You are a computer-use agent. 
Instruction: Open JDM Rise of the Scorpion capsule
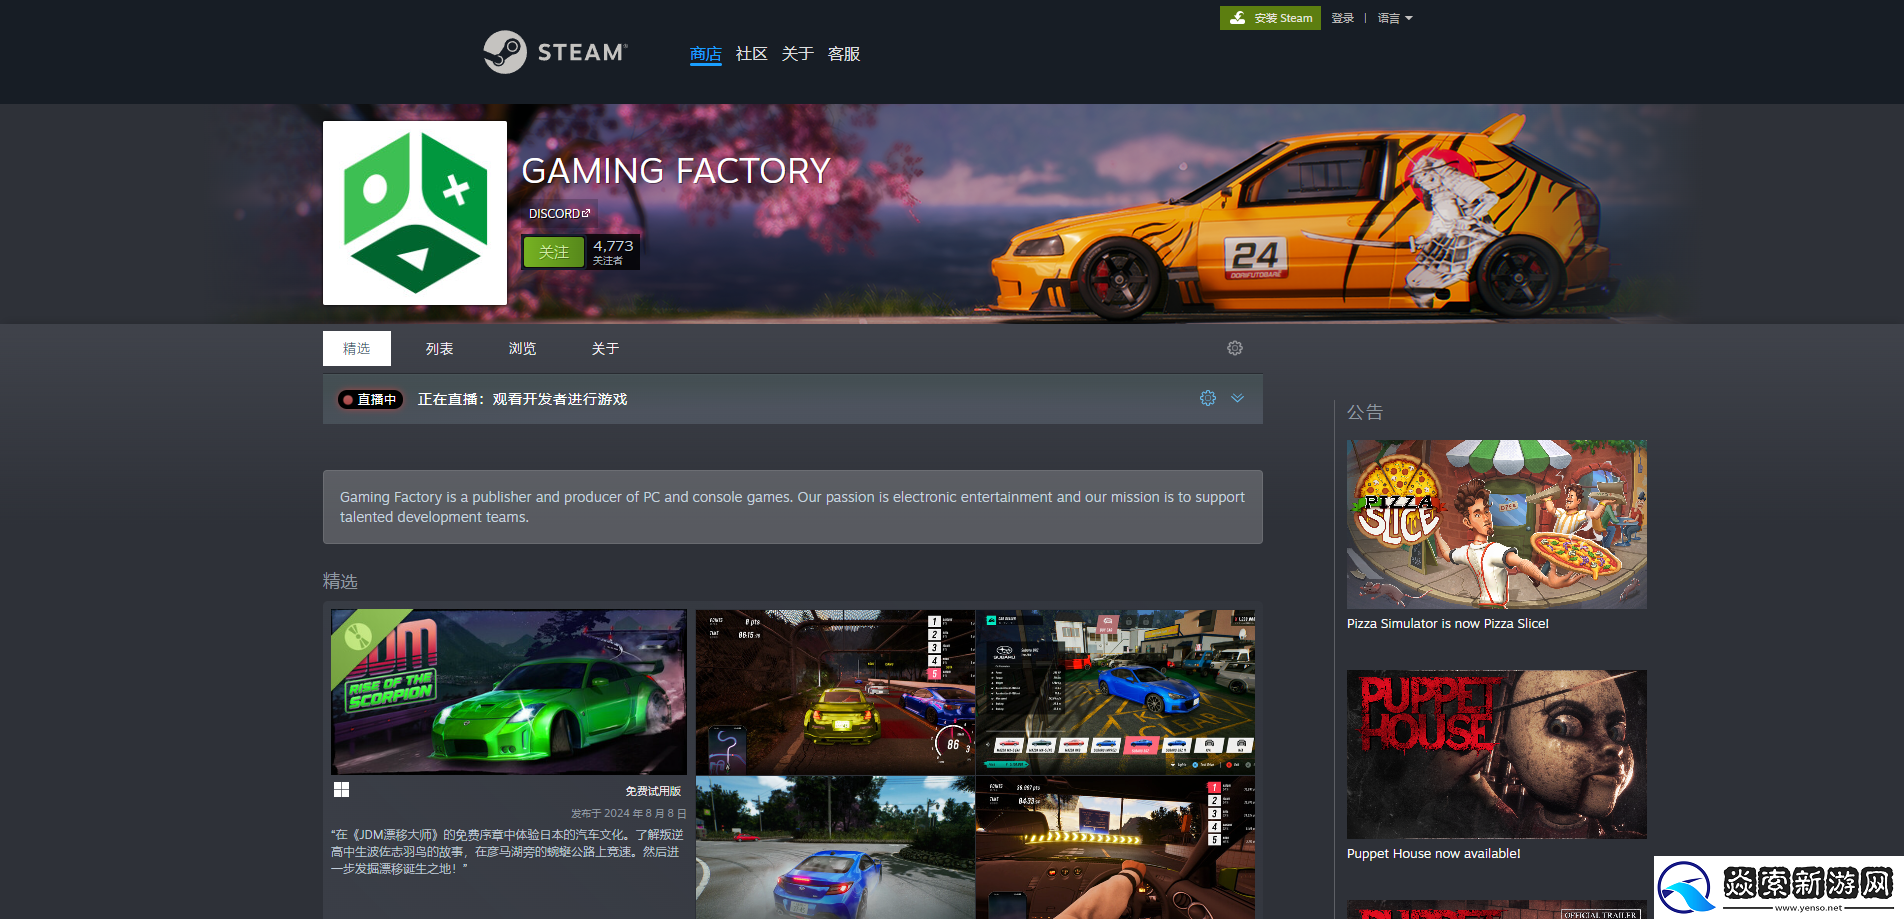click(x=509, y=692)
